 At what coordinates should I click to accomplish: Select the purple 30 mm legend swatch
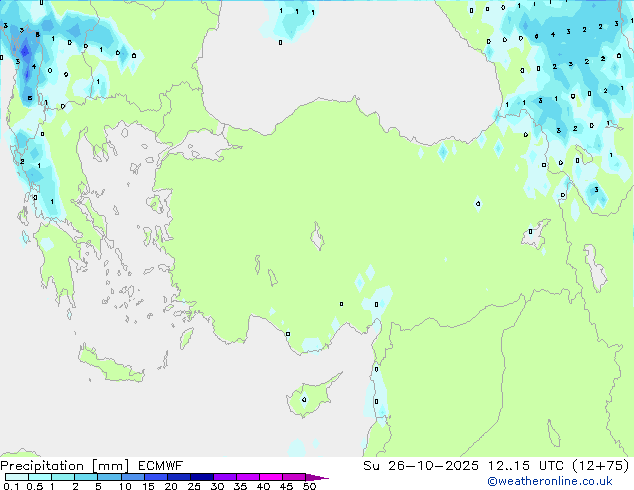coord(225,477)
